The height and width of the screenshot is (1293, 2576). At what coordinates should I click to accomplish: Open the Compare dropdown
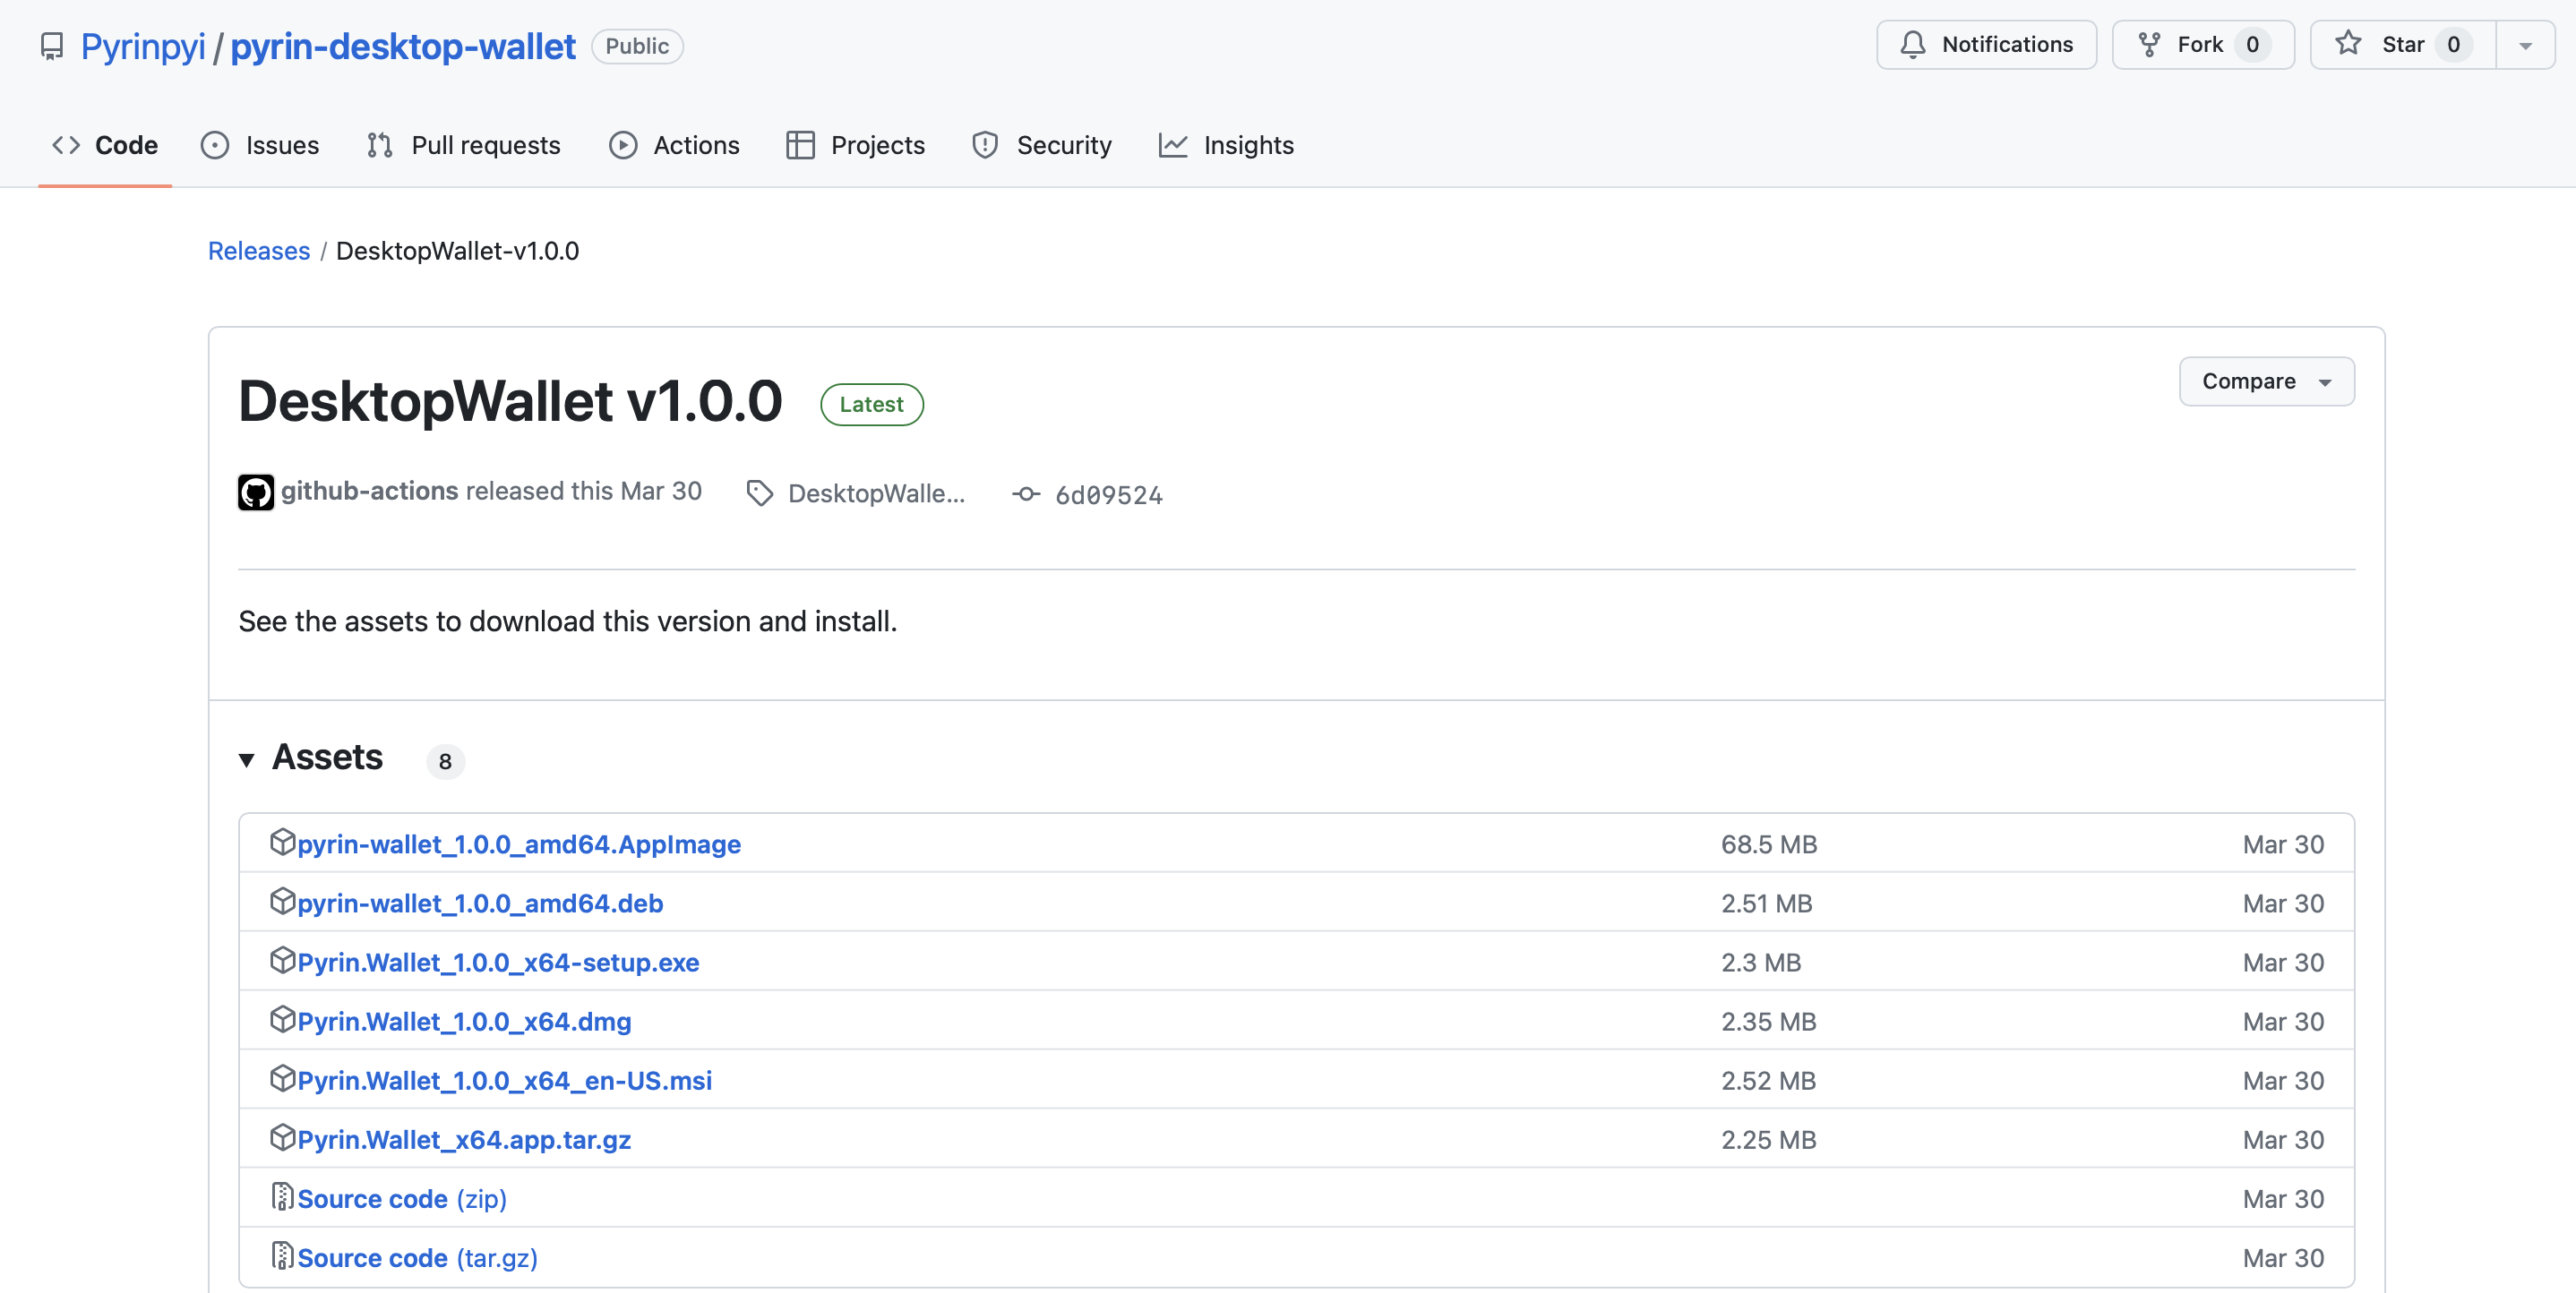coord(2265,381)
